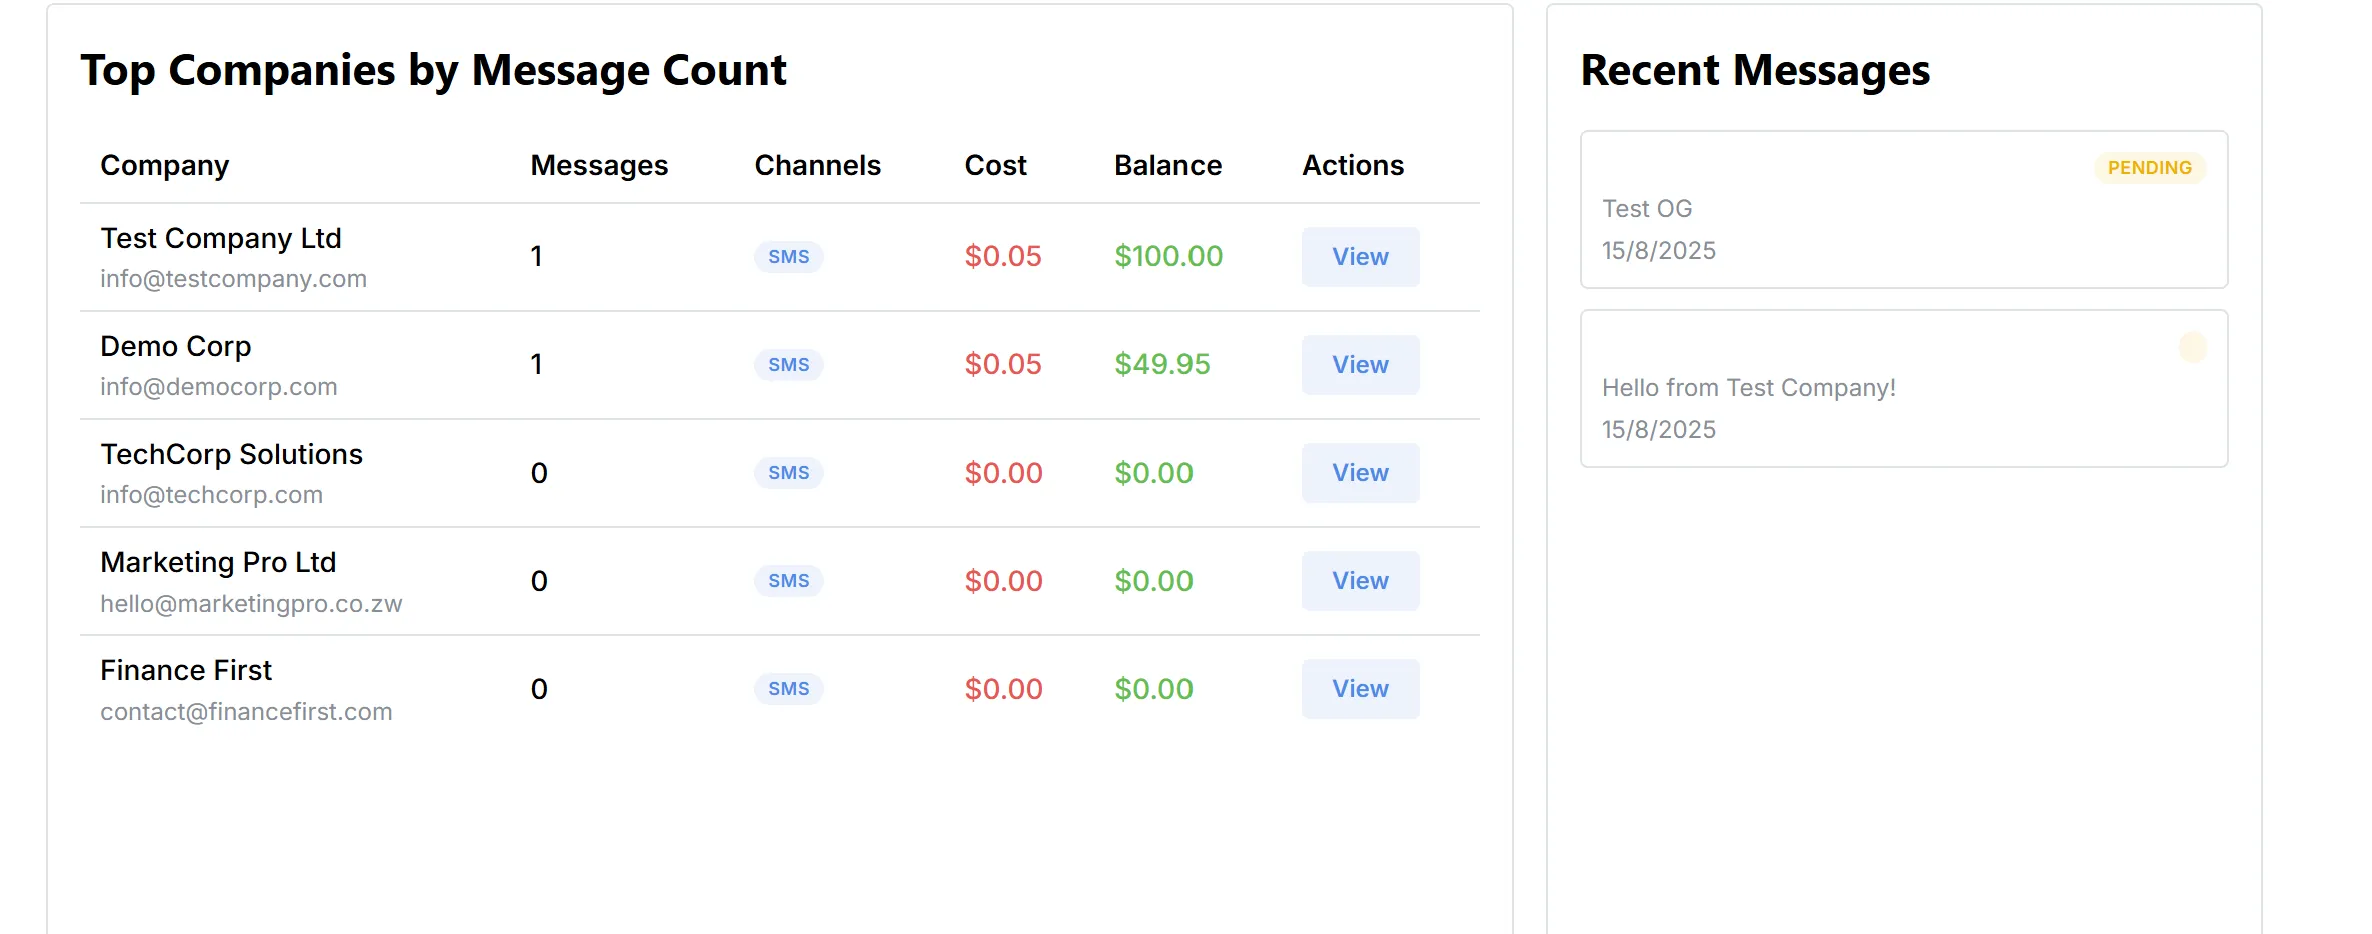The height and width of the screenshot is (934, 2372).
Task: Click SMS tag for Marketing Pro Ltd
Action: tap(788, 581)
